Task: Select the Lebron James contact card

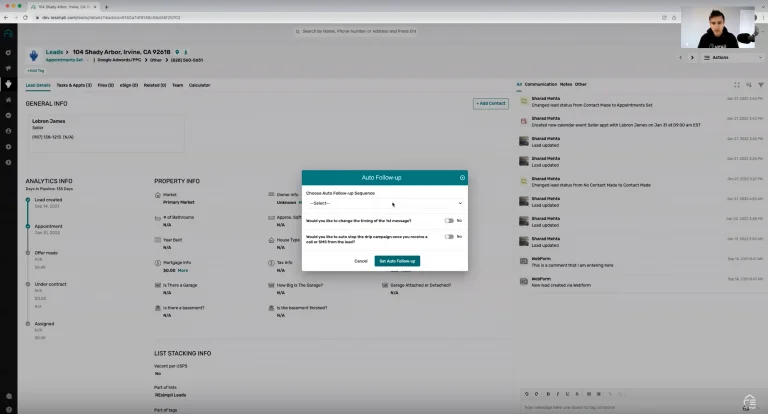Action: [x=106, y=133]
